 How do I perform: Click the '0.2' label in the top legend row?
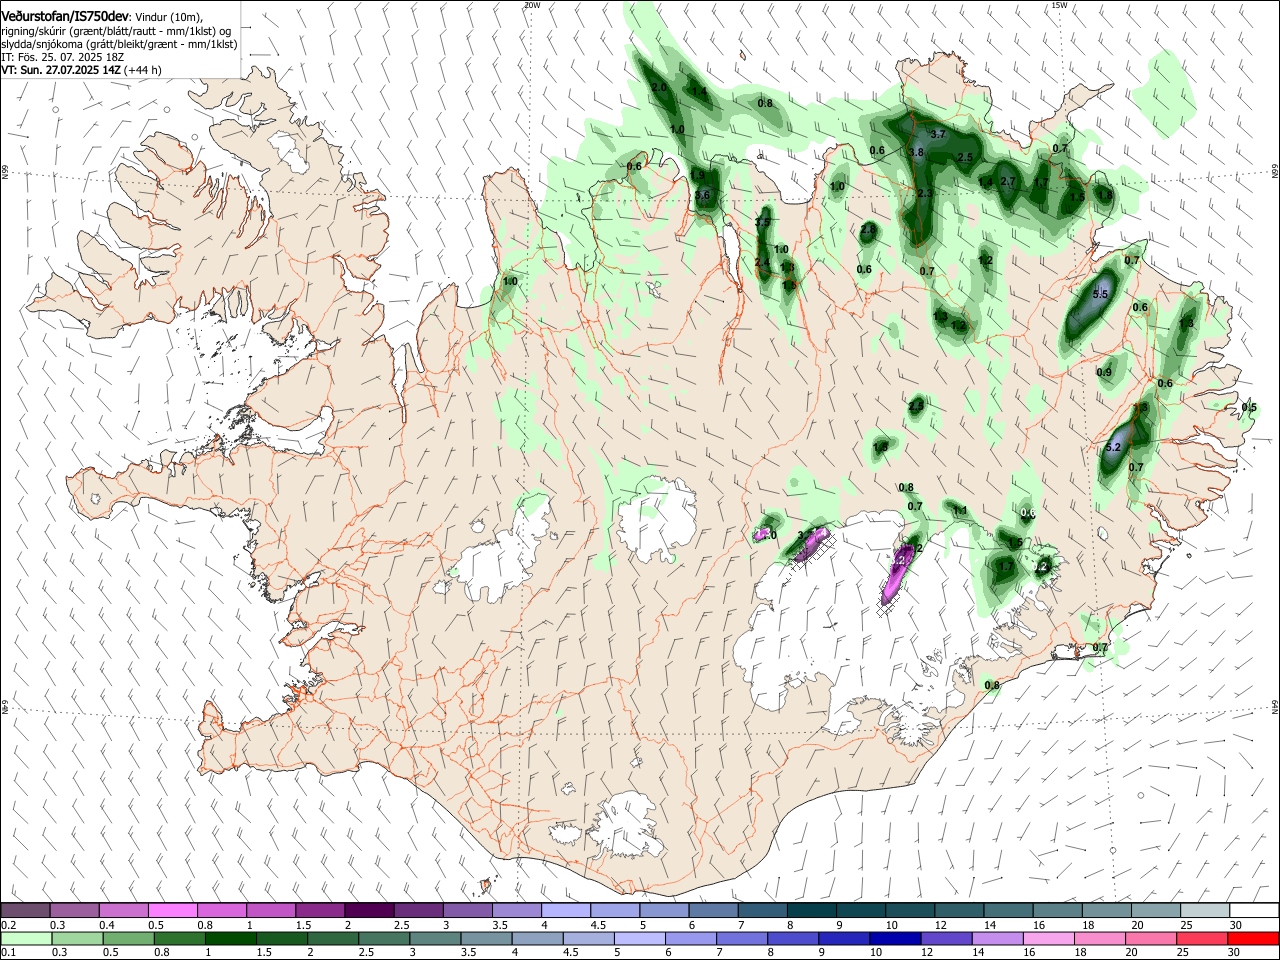[x=8, y=925]
